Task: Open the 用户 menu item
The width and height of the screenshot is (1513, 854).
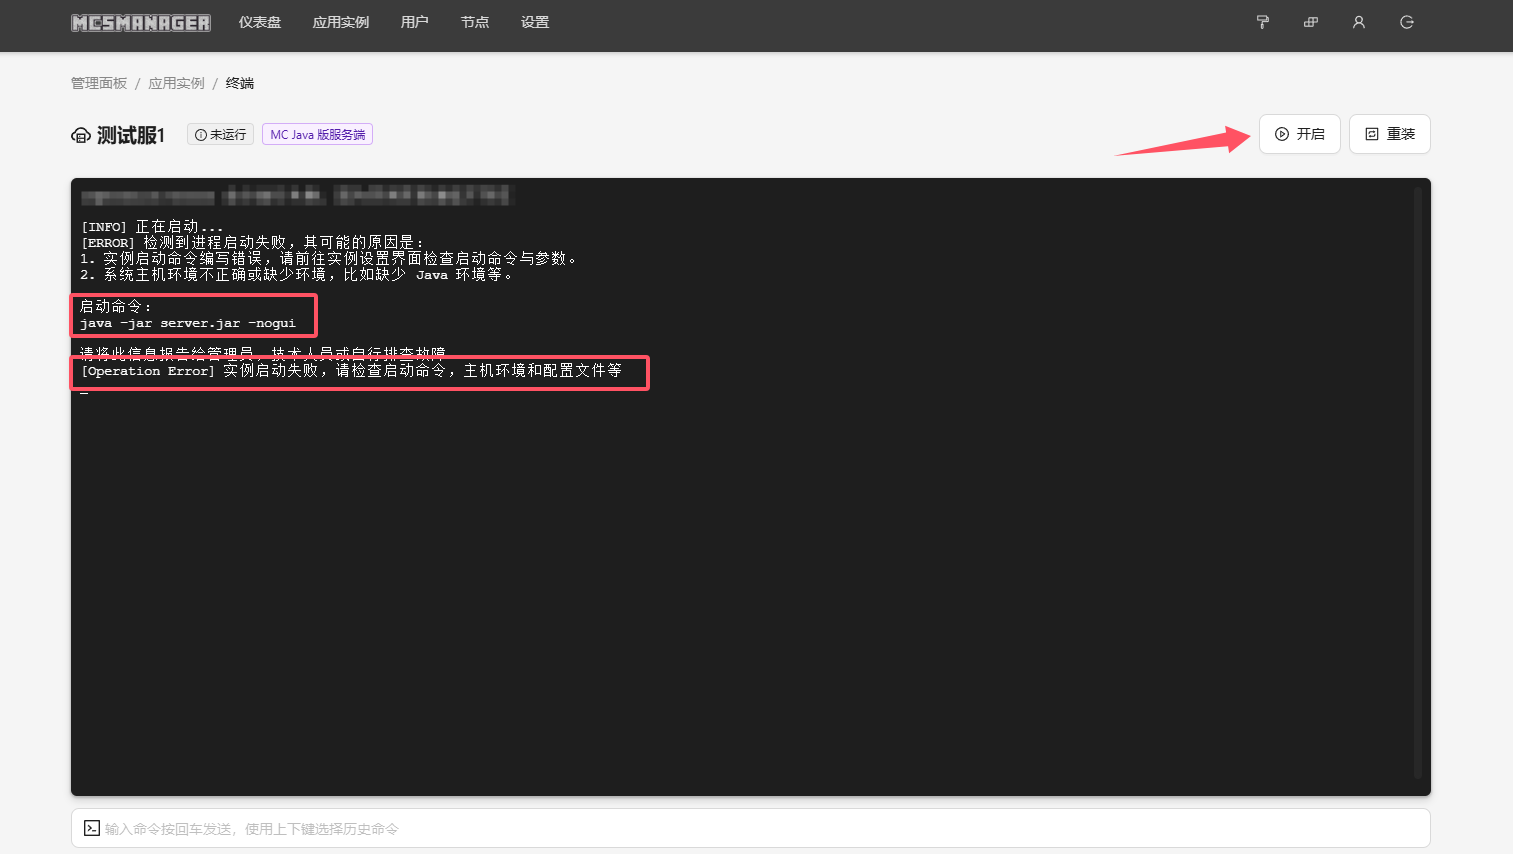Action: (414, 22)
